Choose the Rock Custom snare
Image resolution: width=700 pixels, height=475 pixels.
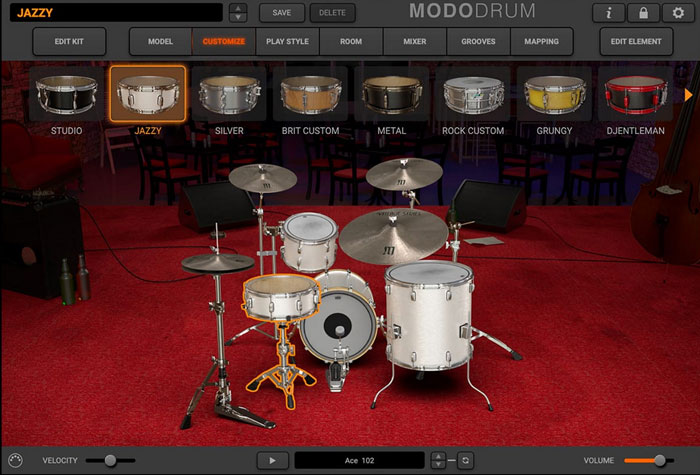click(473, 95)
